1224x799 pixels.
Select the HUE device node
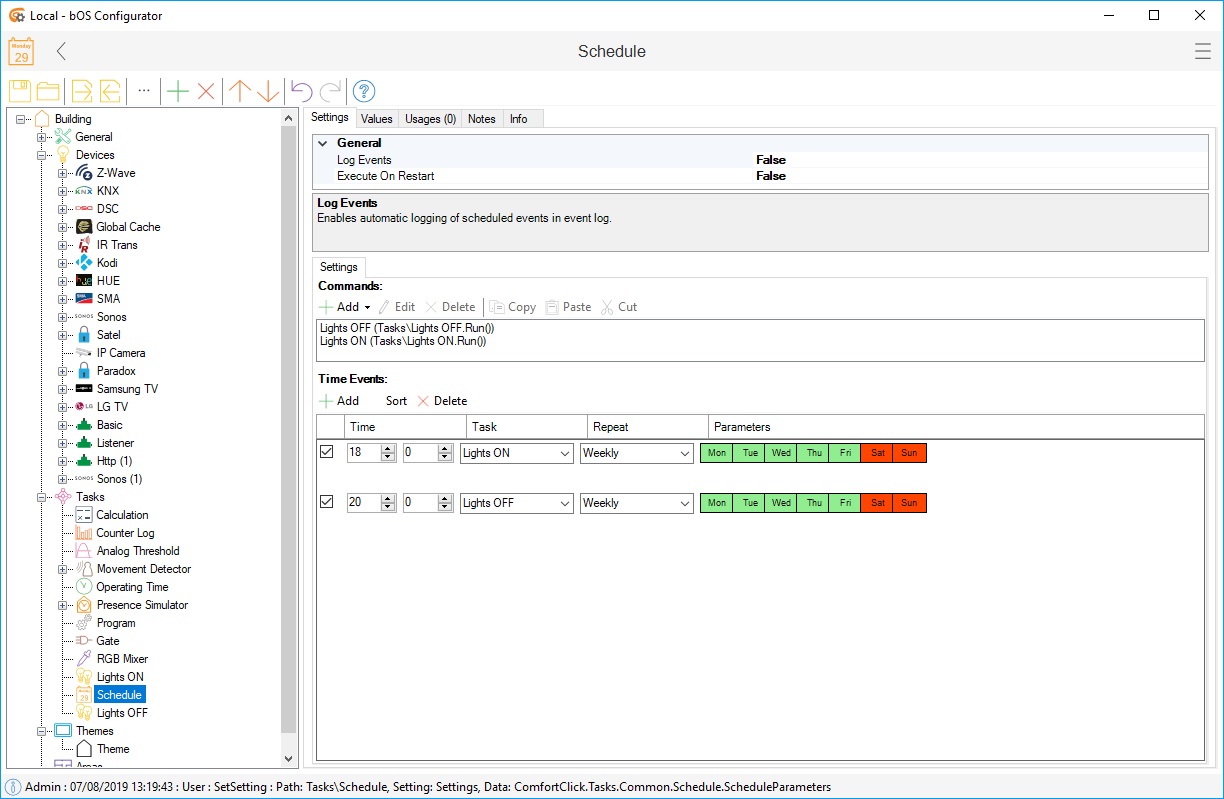tap(108, 281)
